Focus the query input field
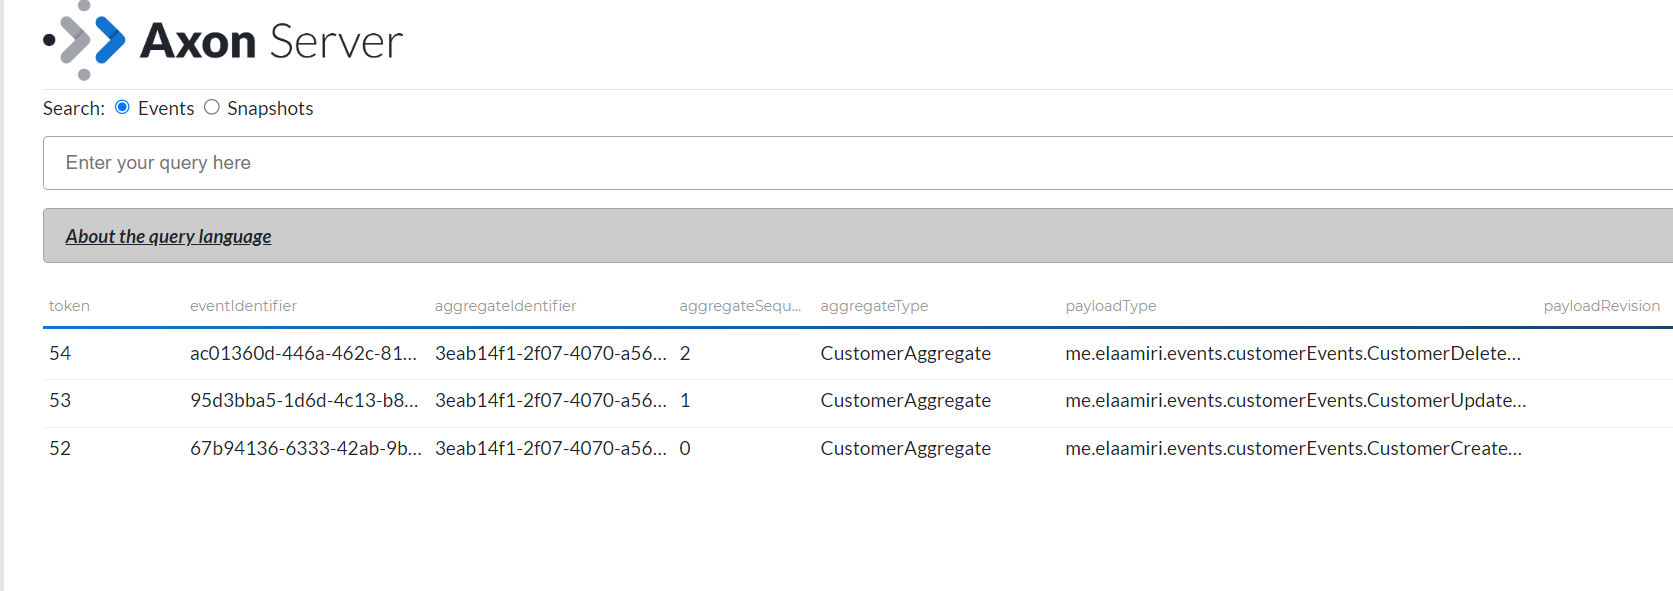 click(858, 163)
